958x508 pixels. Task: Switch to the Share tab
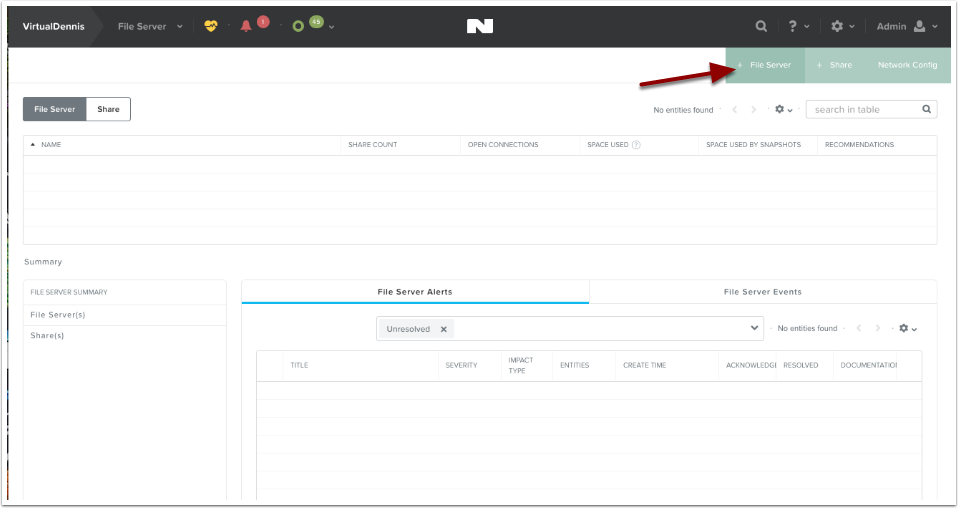[x=108, y=109]
